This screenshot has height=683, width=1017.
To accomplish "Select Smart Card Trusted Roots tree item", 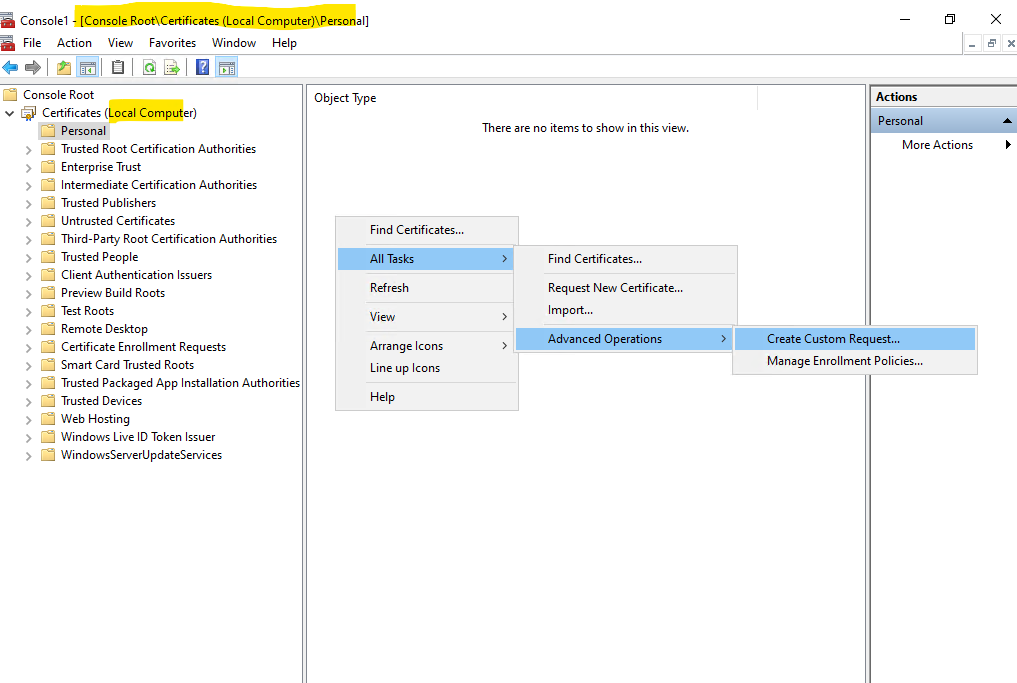I will (127, 365).
